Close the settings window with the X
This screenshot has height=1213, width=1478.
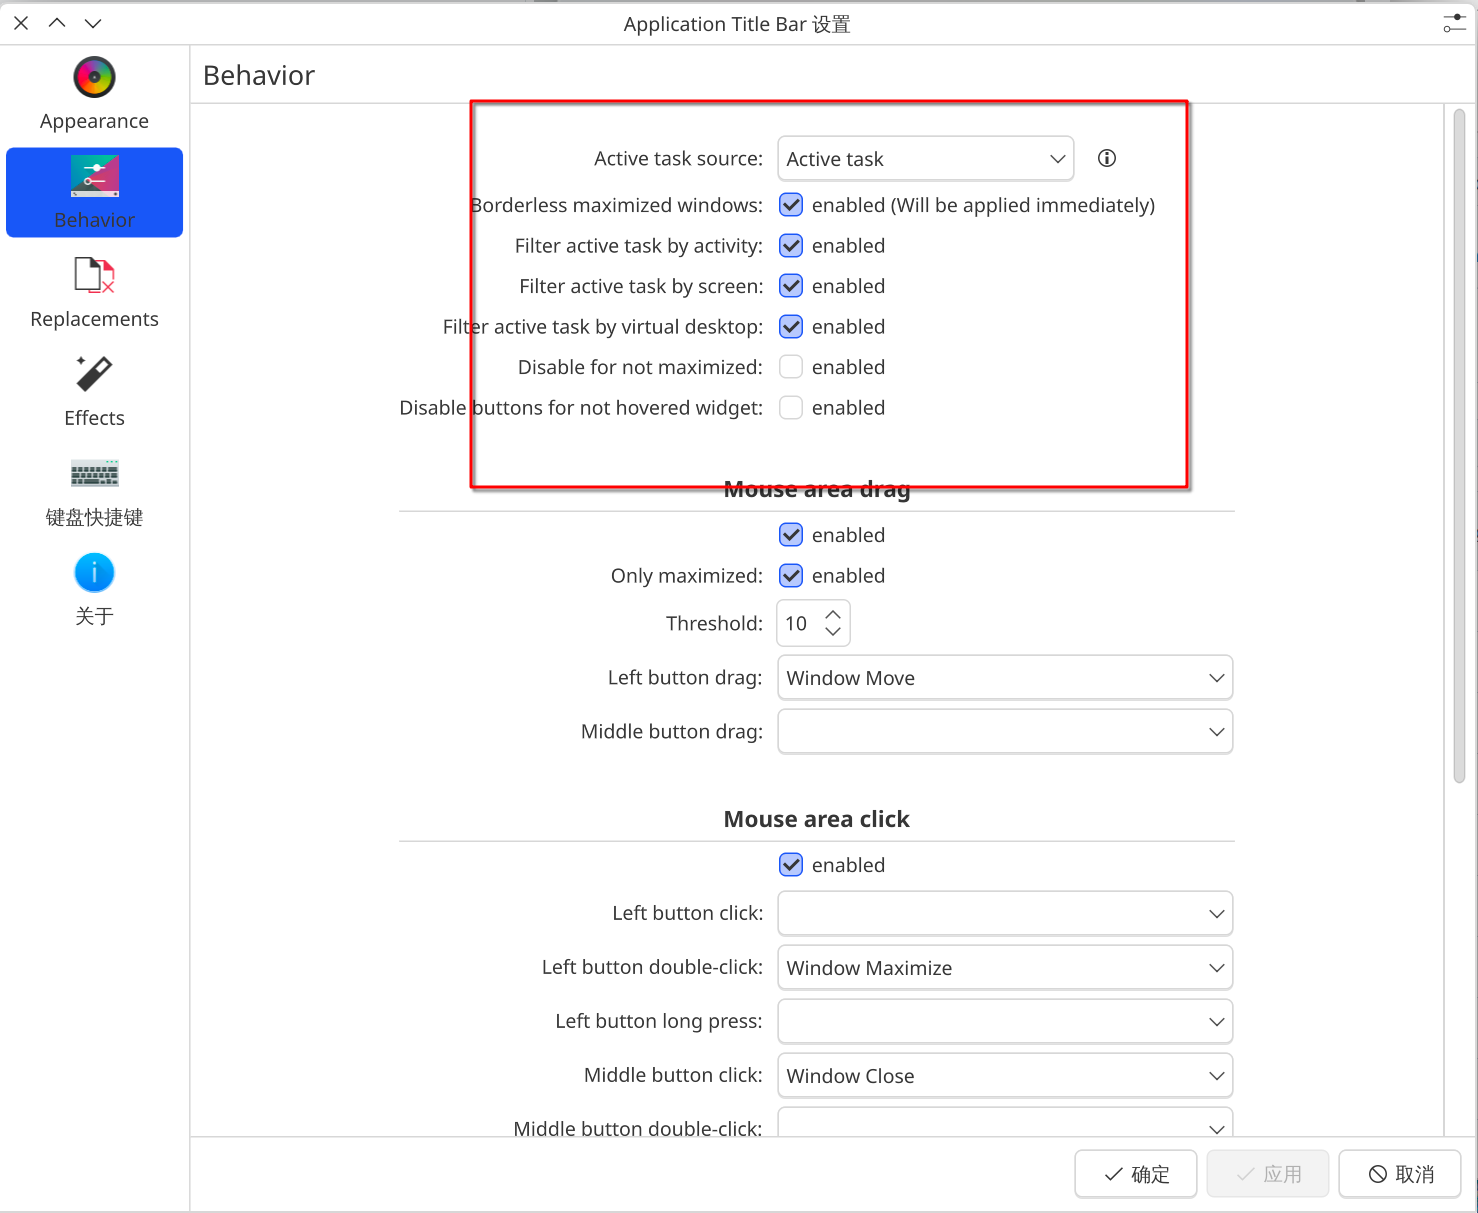[x=21, y=23]
